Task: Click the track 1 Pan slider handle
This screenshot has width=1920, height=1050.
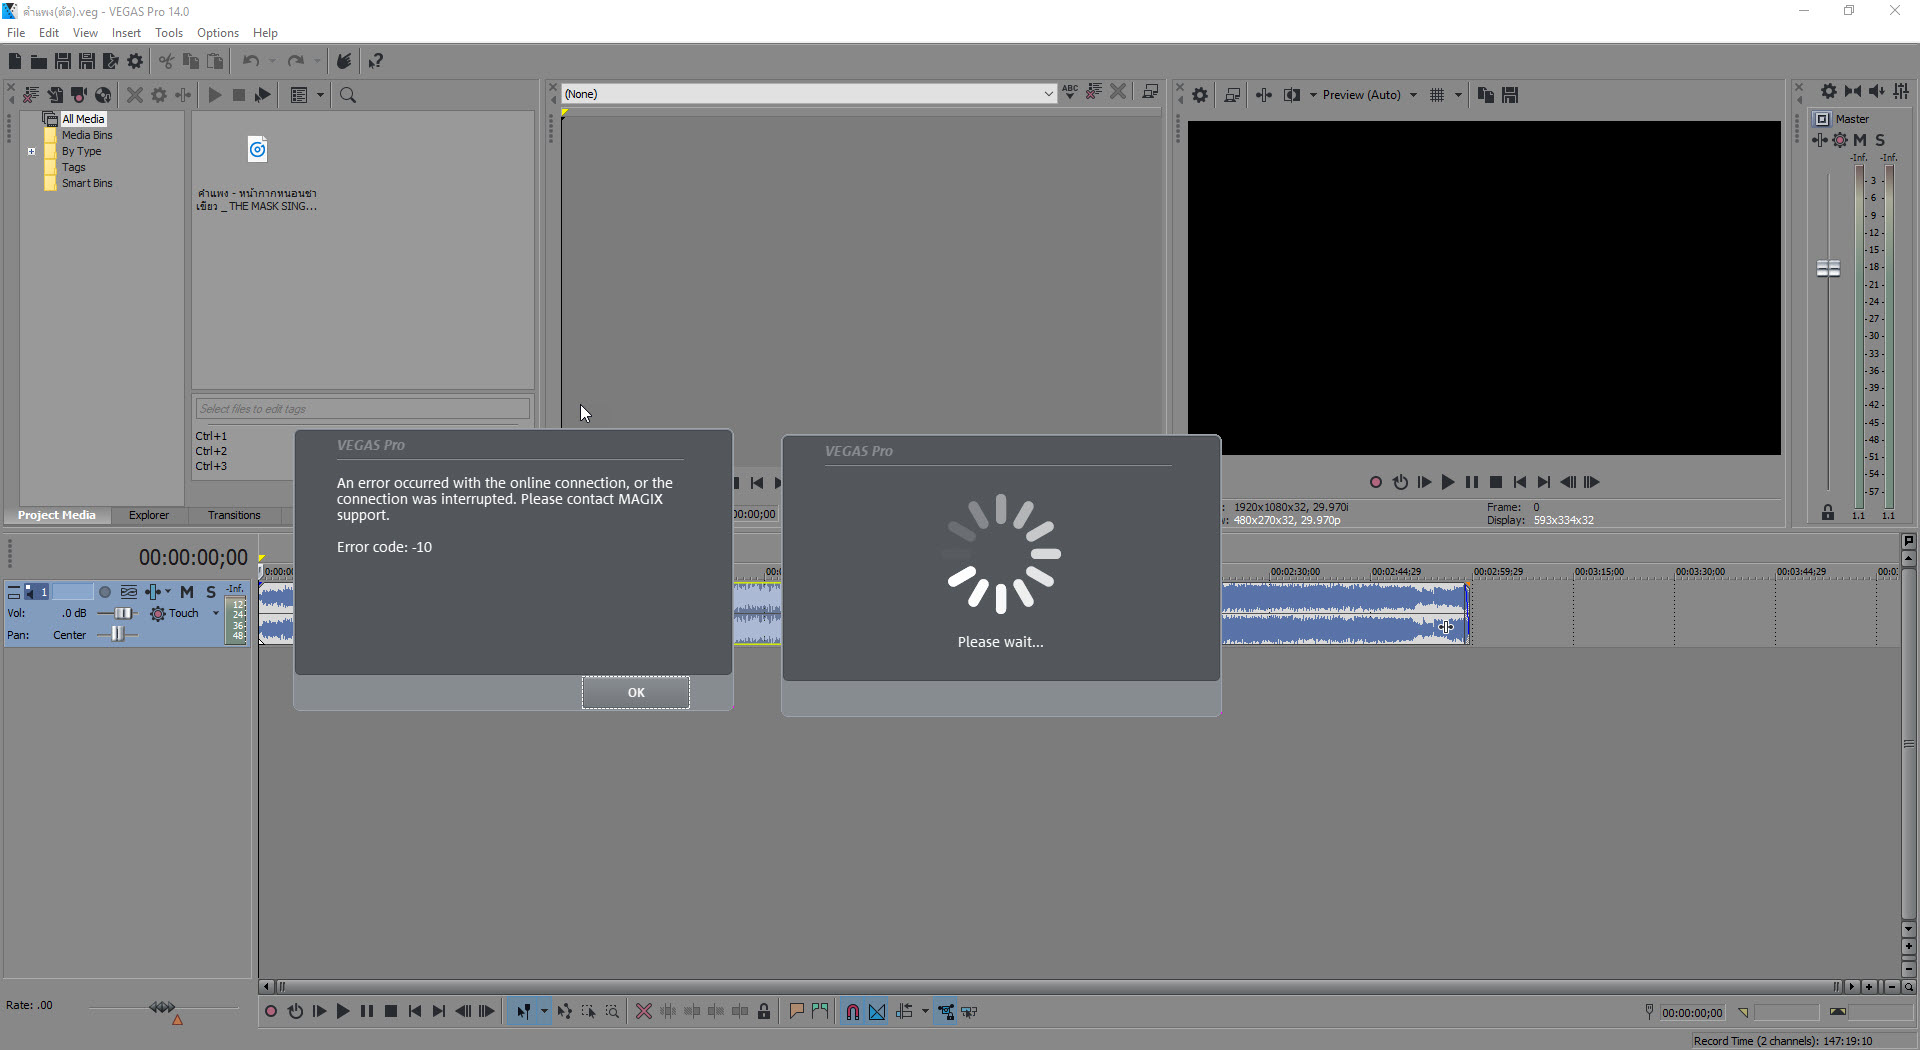Action: (x=117, y=634)
